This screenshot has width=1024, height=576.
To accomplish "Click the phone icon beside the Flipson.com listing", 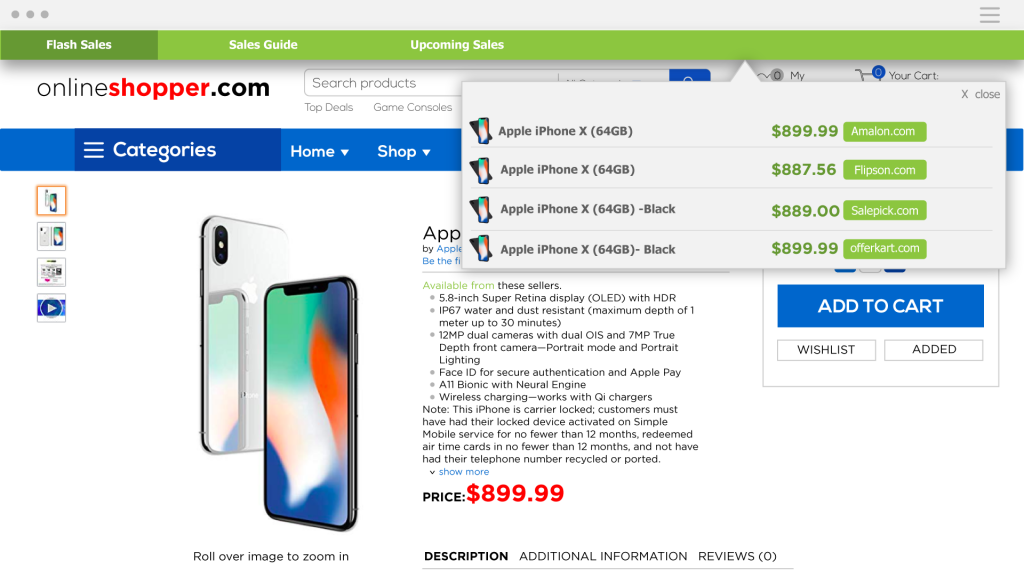I will 483,169.
